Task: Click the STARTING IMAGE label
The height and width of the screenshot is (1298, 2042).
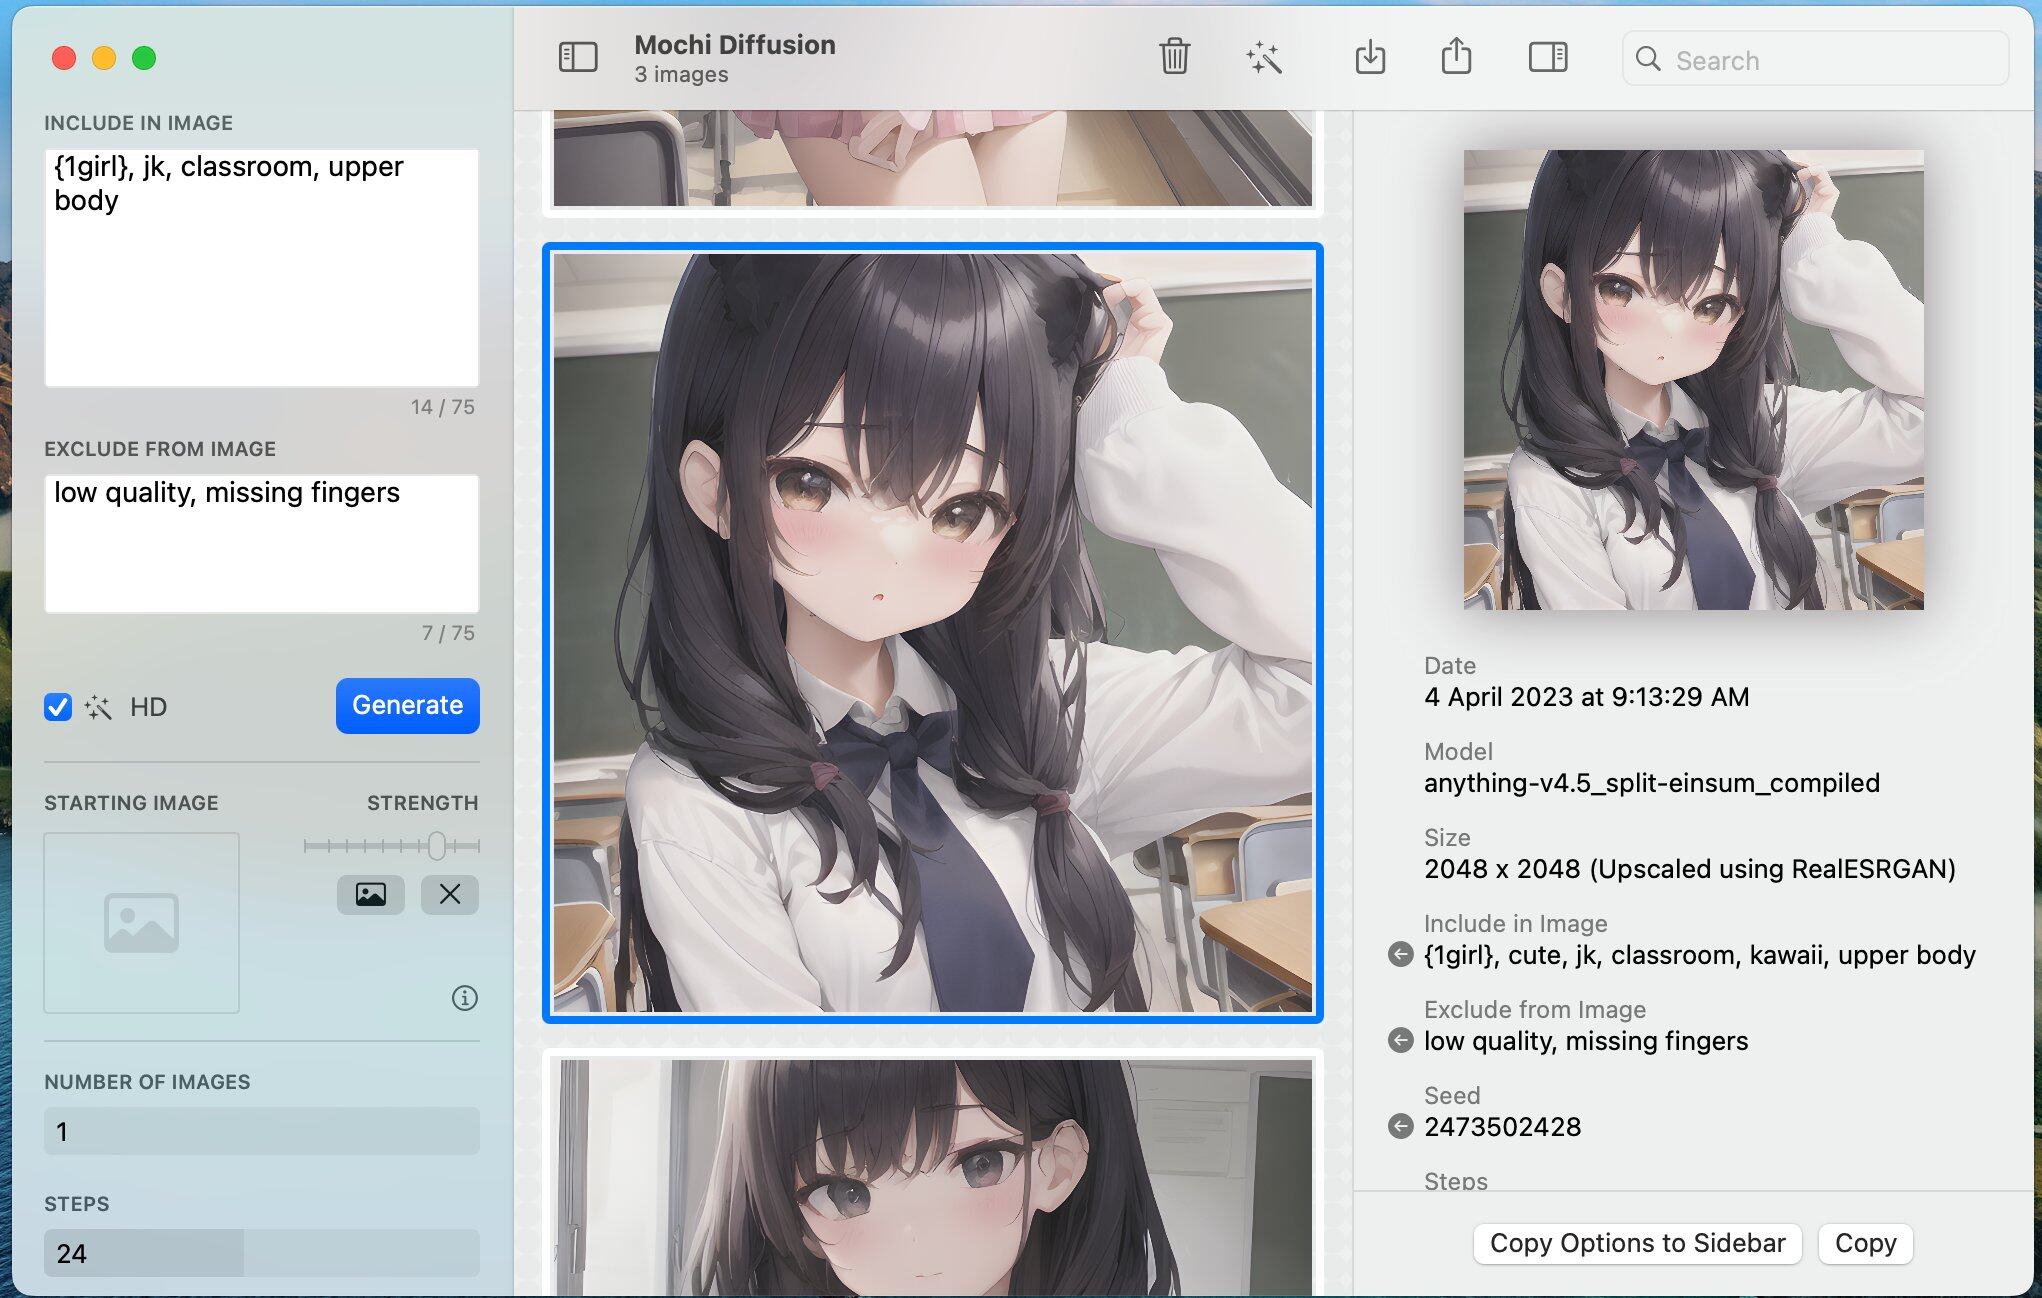Action: tap(131, 803)
